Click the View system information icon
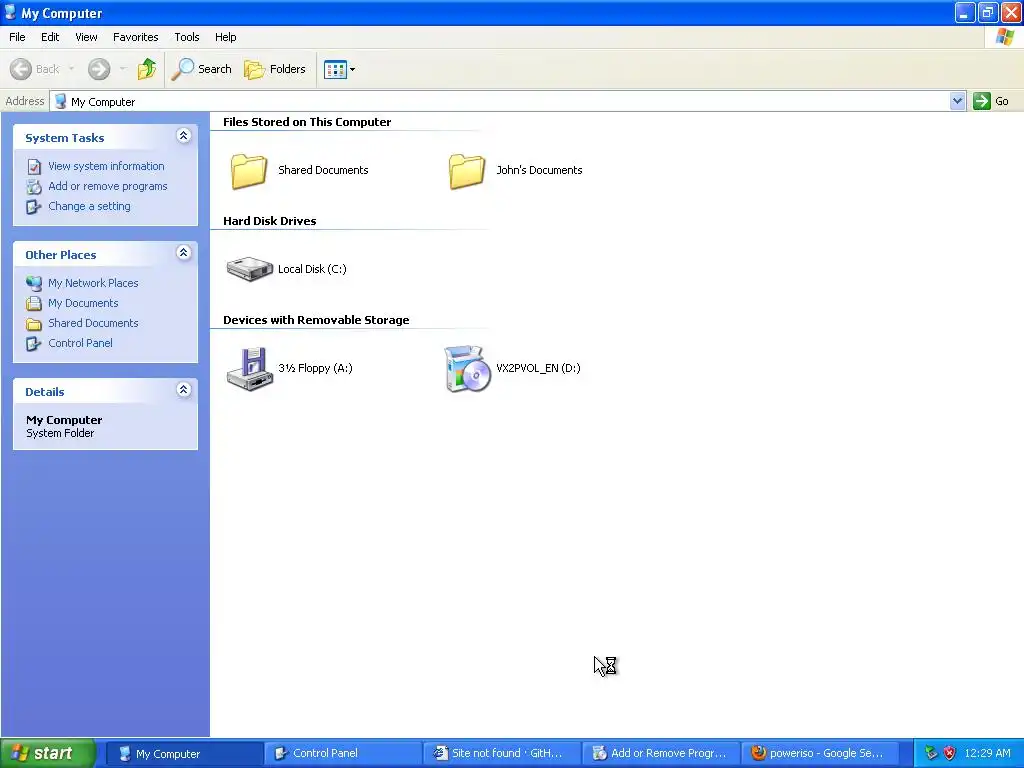The height and width of the screenshot is (768, 1024). coord(34,167)
